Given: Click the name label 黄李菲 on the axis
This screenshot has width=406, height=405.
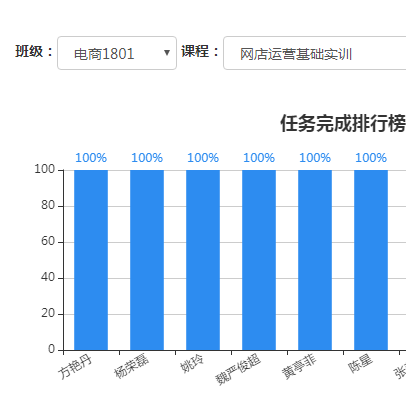Looking at the screenshot, I should [x=299, y=367].
